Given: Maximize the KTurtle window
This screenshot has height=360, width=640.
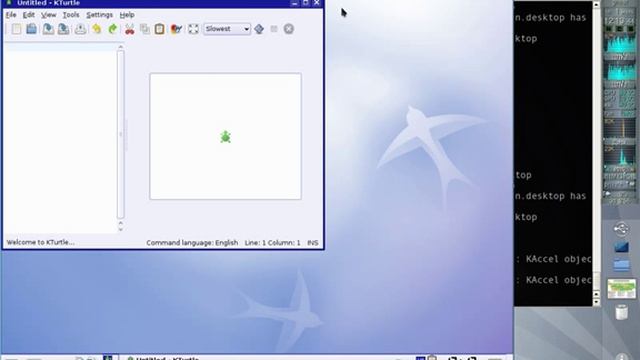Looking at the screenshot, I should click(x=306, y=3).
